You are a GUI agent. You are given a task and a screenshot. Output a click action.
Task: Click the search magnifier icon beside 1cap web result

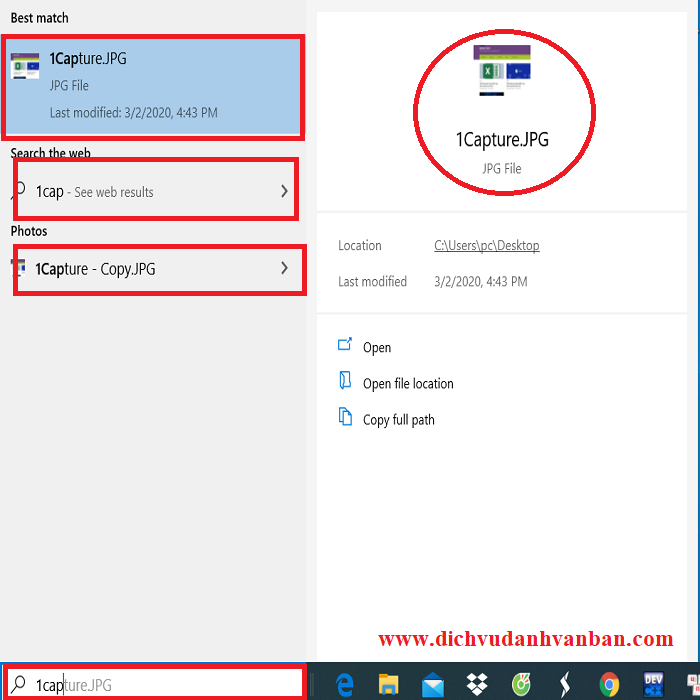pos(19,190)
